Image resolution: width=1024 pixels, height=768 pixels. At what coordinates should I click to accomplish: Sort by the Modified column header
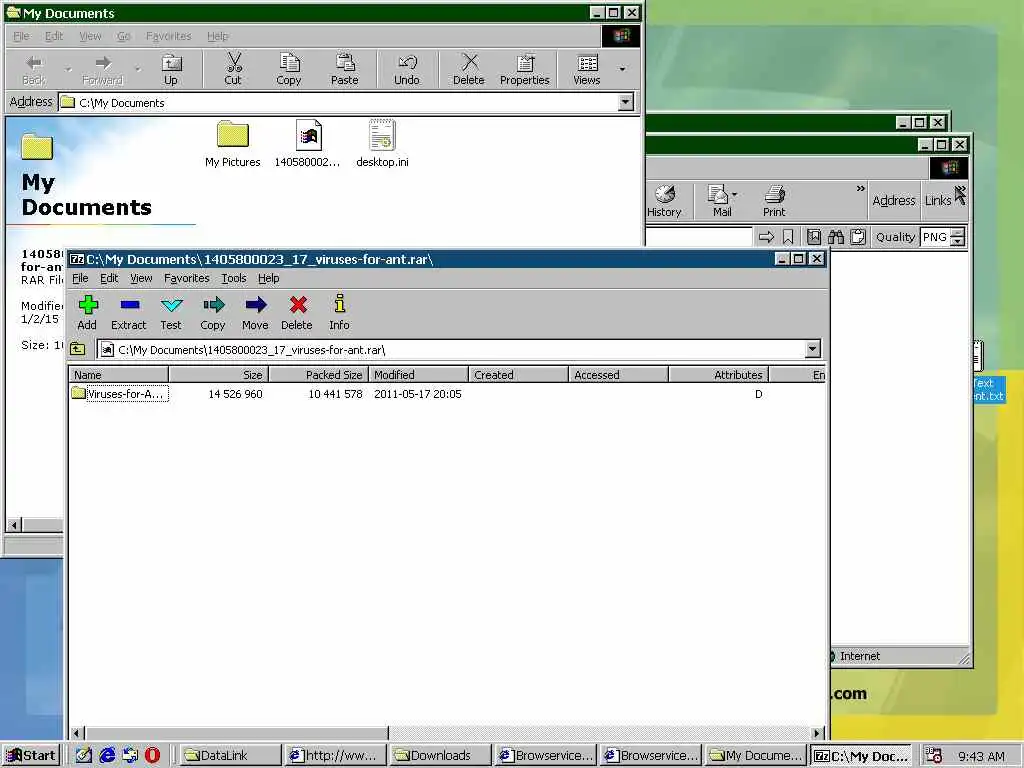(419, 375)
